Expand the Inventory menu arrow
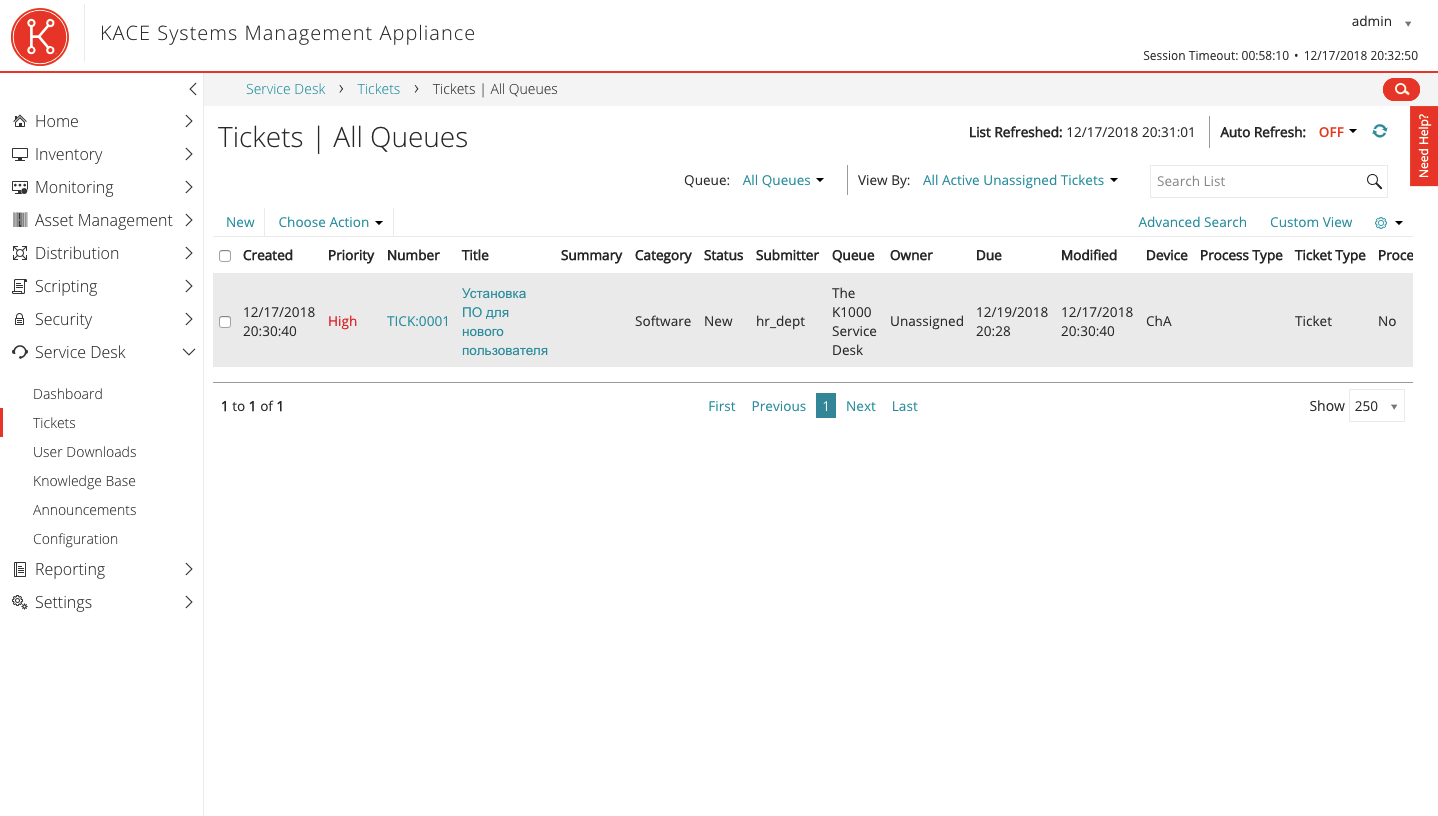1438x816 pixels. pos(189,154)
